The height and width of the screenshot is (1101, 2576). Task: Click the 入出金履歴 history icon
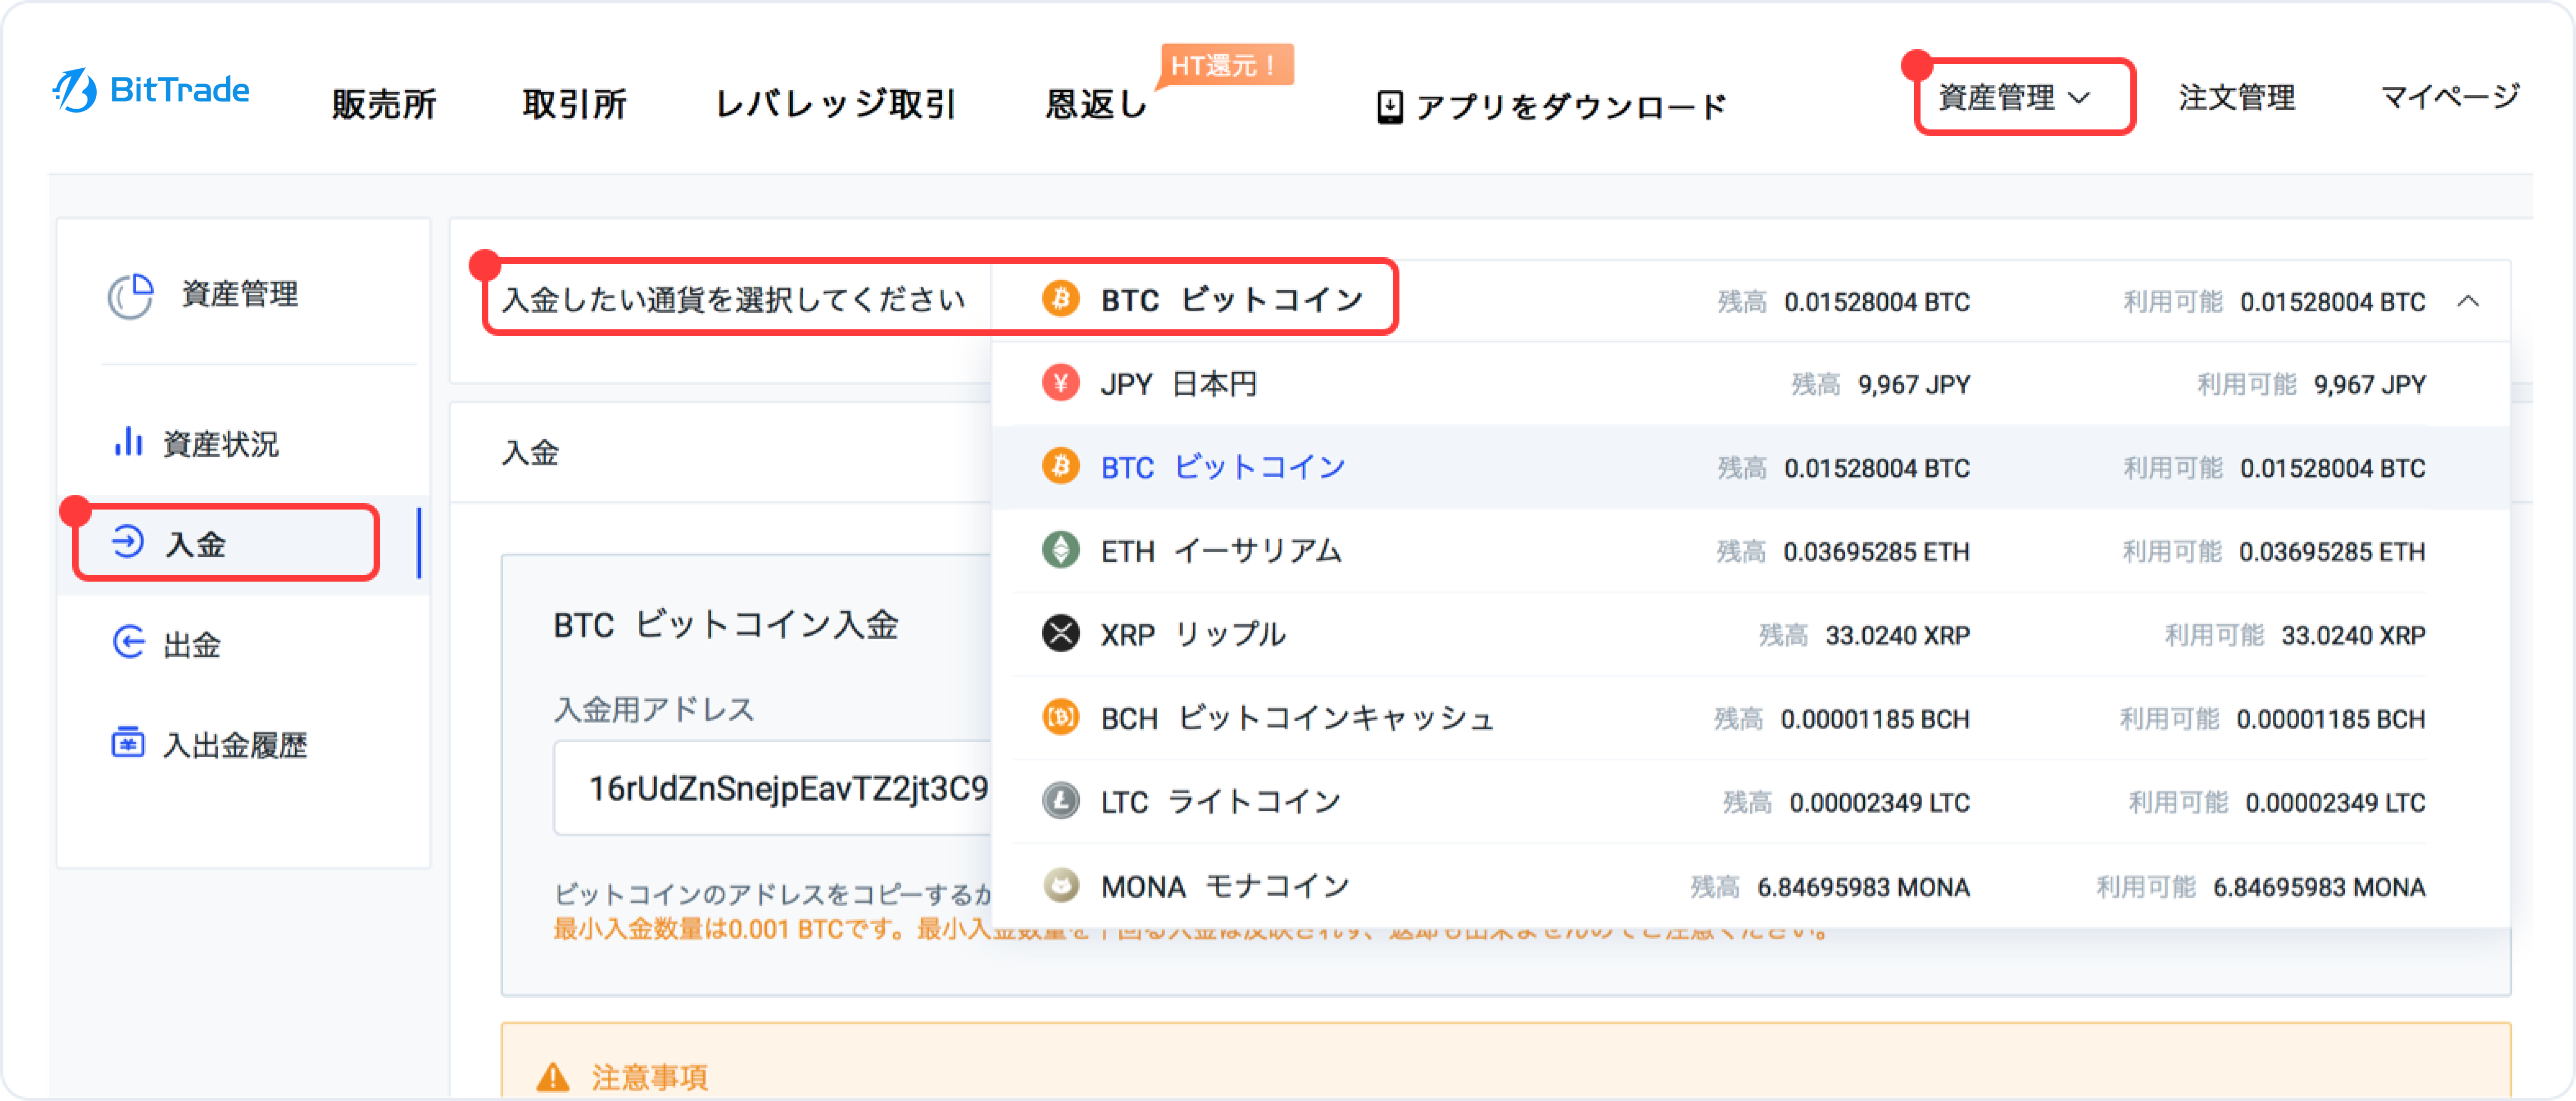pyautogui.click(x=128, y=742)
